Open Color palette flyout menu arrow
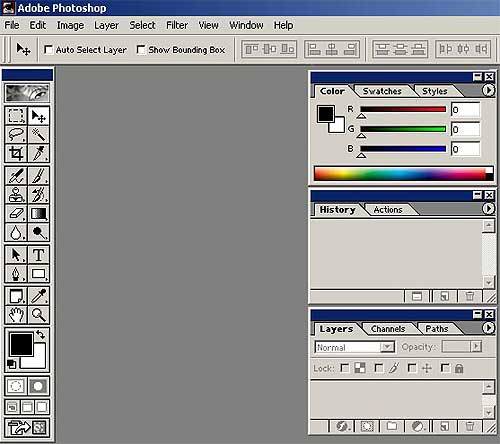Image resolution: width=500 pixels, height=444 pixels. (488, 90)
